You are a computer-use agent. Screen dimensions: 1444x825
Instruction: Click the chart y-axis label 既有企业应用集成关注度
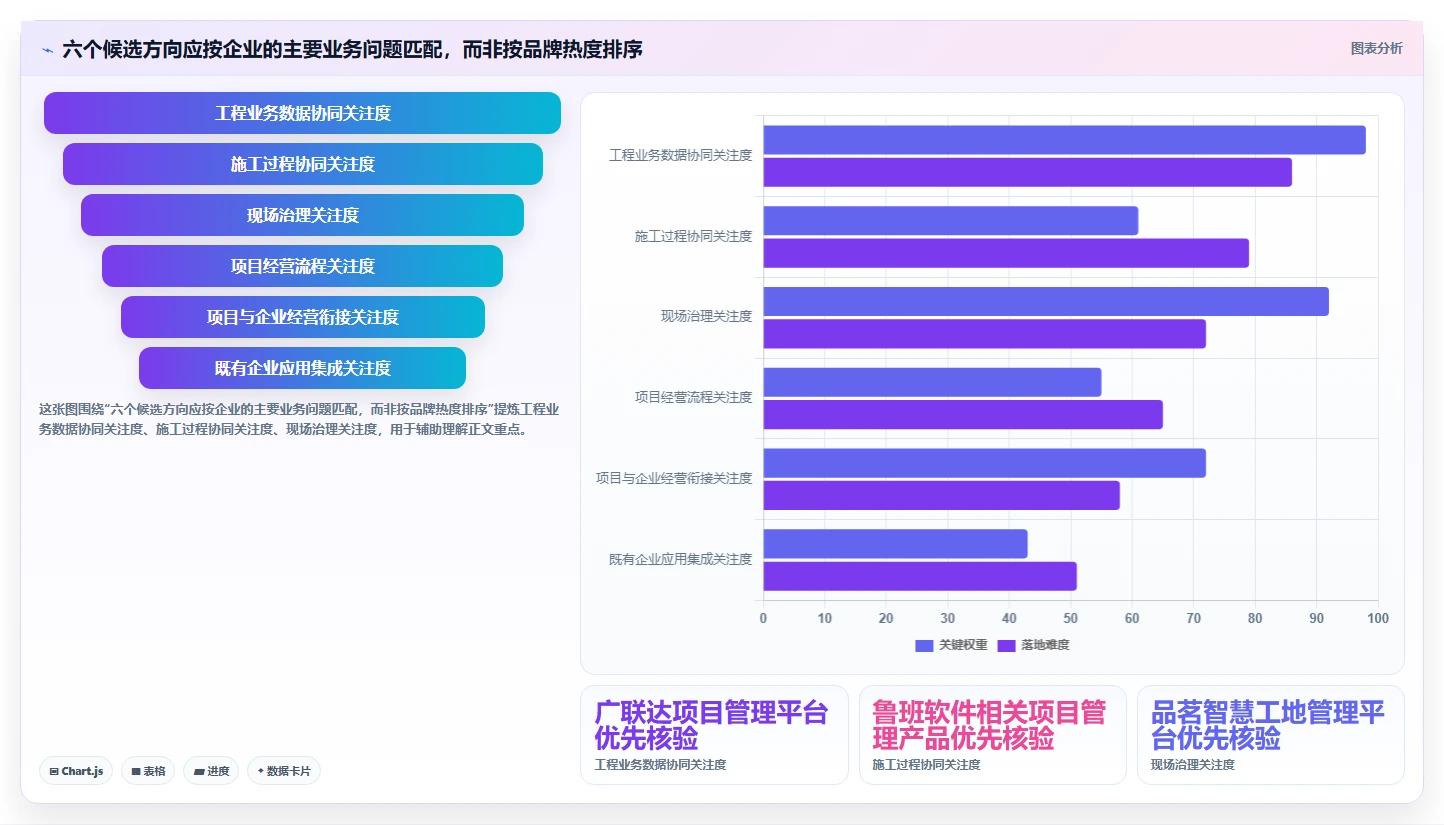click(x=680, y=560)
